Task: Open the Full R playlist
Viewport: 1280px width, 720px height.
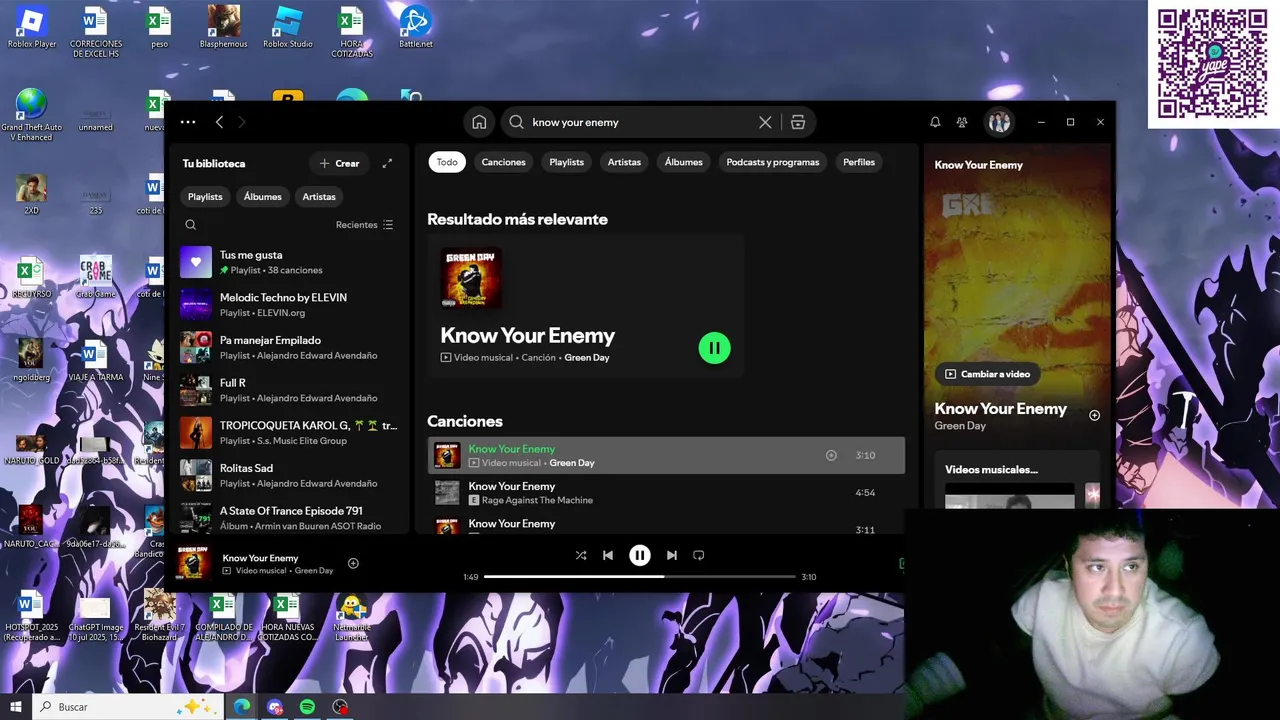Action: [x=290, y=390]
